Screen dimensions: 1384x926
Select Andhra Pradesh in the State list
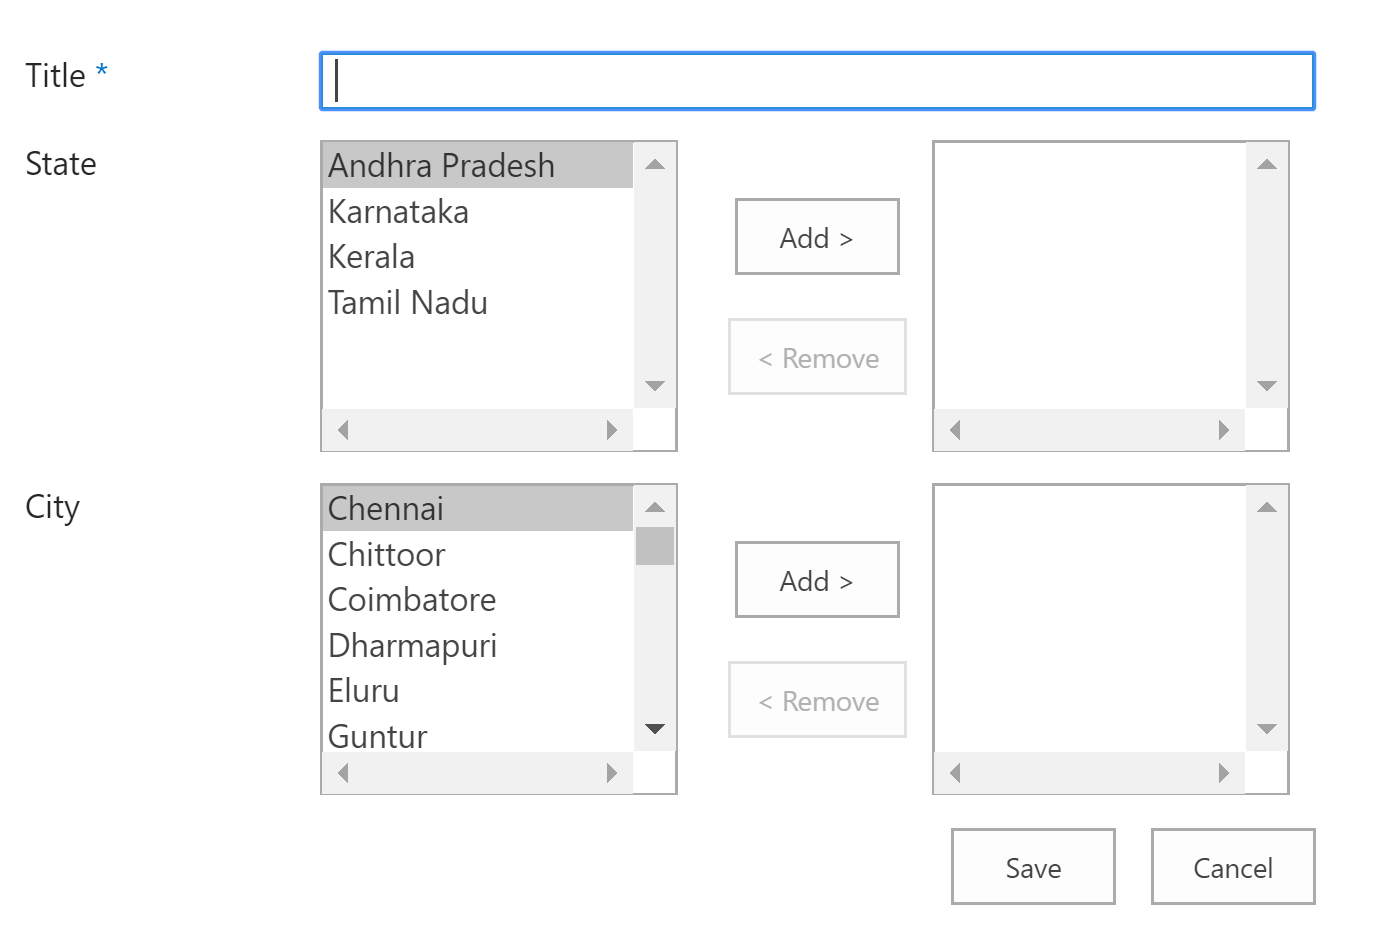coord(442,165)
